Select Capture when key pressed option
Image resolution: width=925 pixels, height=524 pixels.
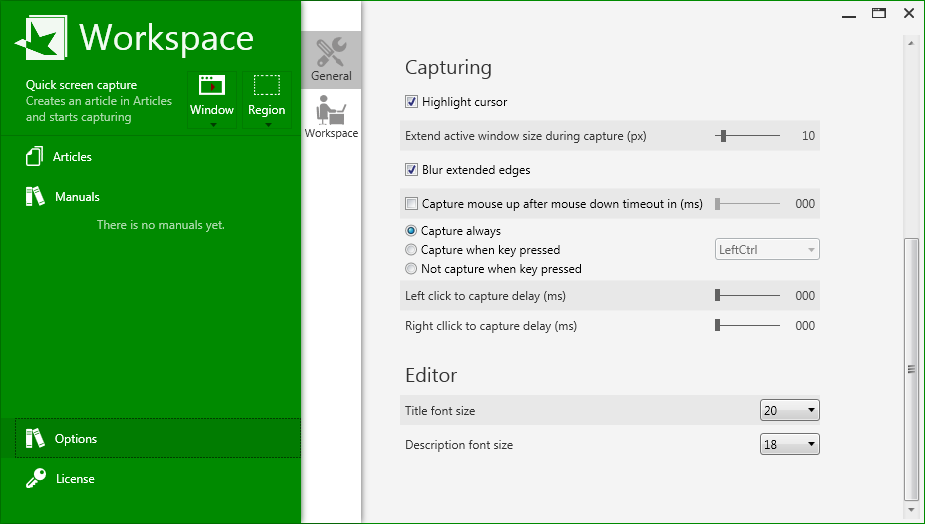coord(411,250)
